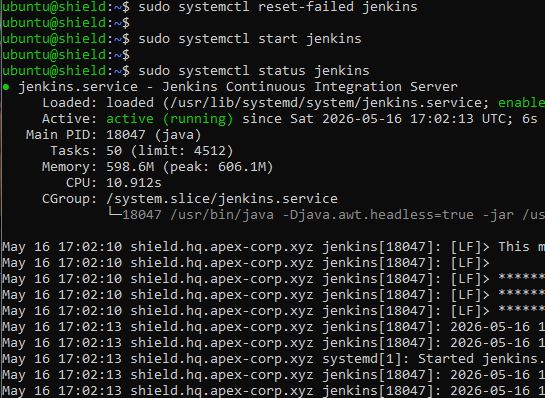Click the 'CGroup:' label
The height and width of the screenshot is (398, 545).
(70, 198)
